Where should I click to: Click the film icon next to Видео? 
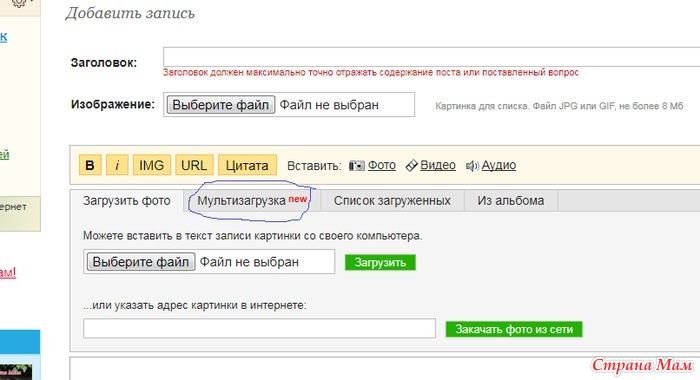412,166
